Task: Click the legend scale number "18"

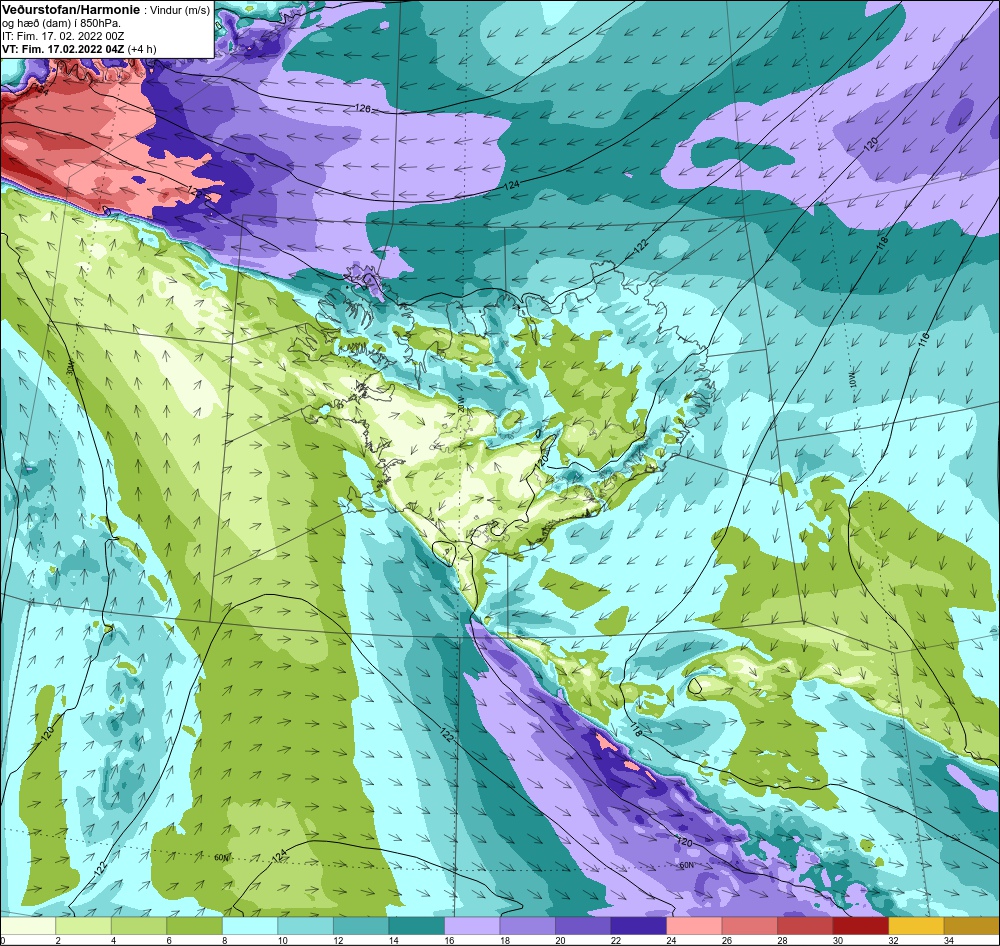Action: 505,940
